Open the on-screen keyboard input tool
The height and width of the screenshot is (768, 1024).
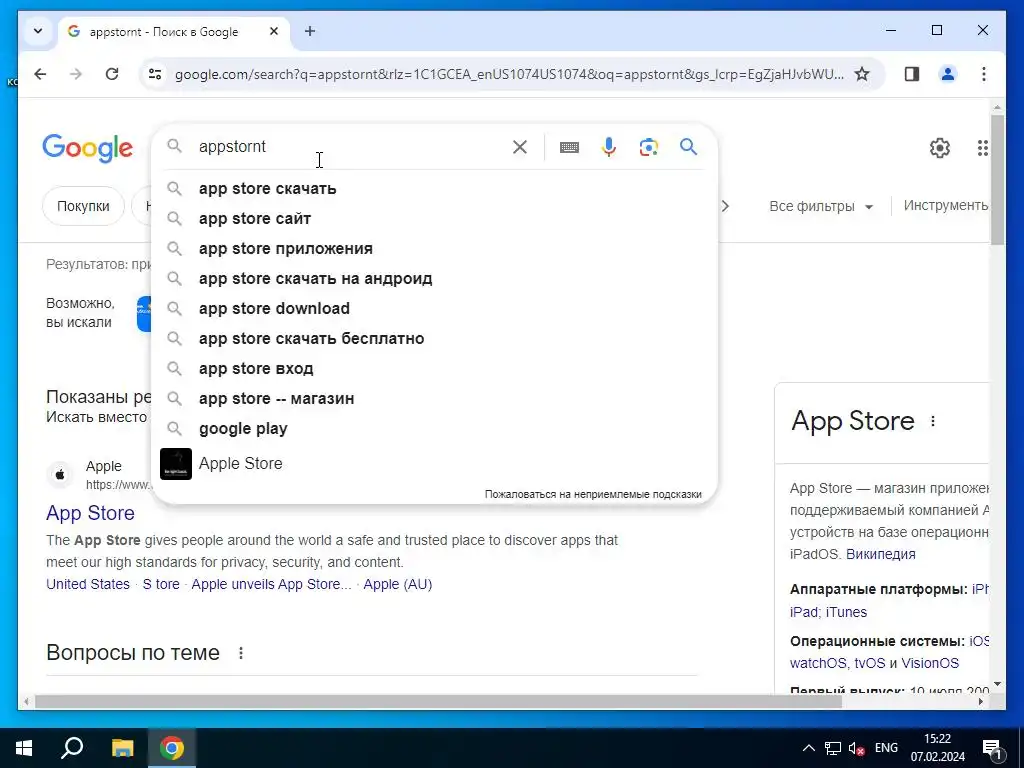pos(569,147)
